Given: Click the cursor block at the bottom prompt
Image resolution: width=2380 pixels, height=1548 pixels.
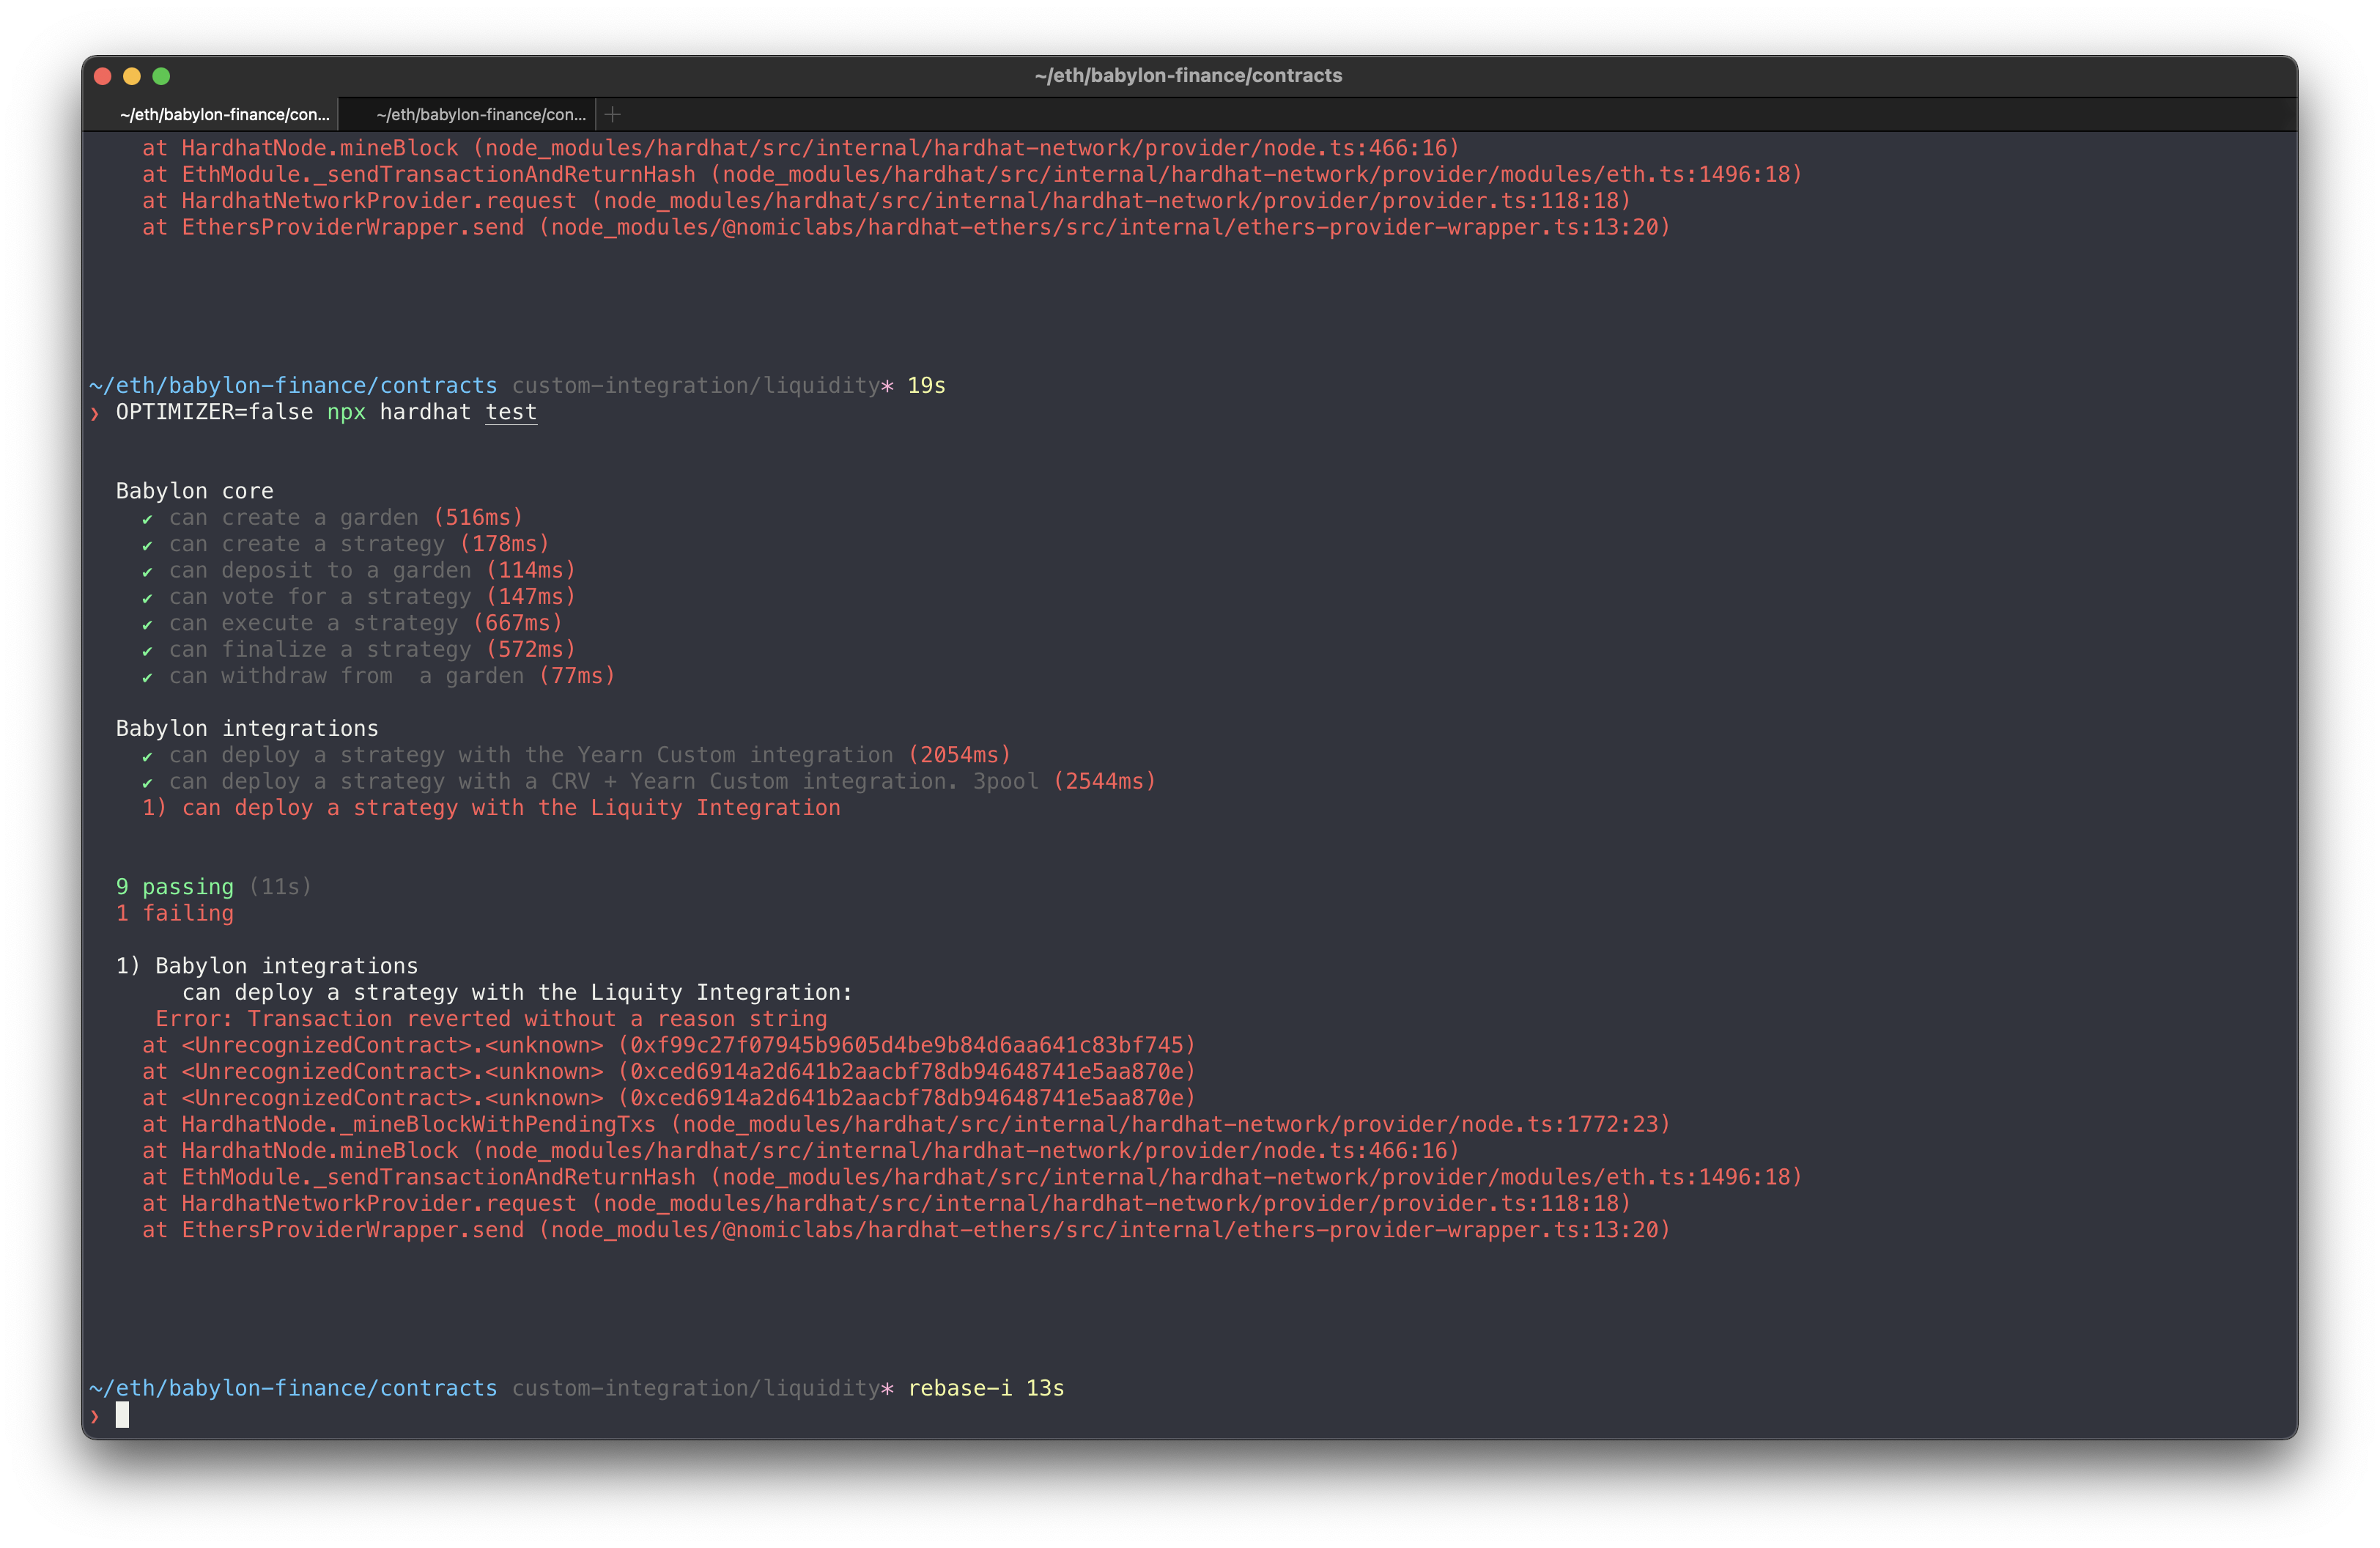Looking at the screenshot, I should pos(122,1415).
